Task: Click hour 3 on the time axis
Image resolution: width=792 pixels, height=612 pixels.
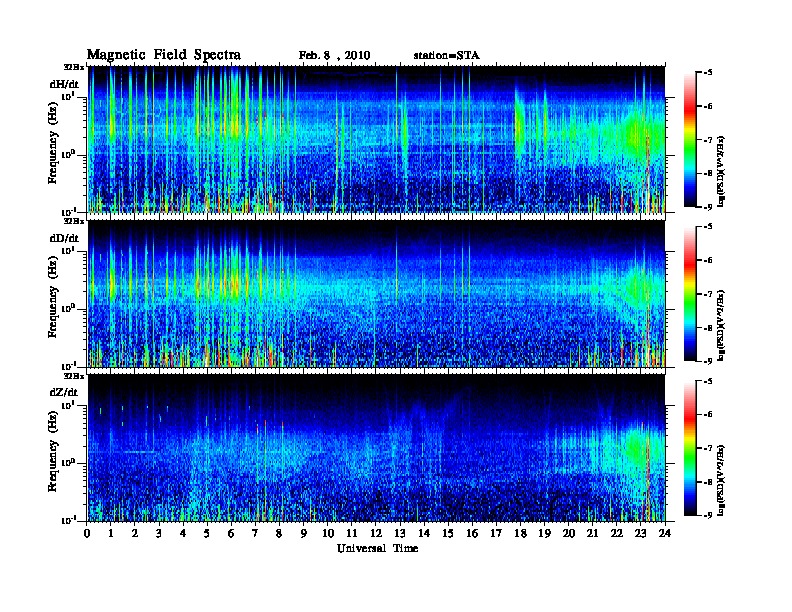Action: [x=159, y=533]
